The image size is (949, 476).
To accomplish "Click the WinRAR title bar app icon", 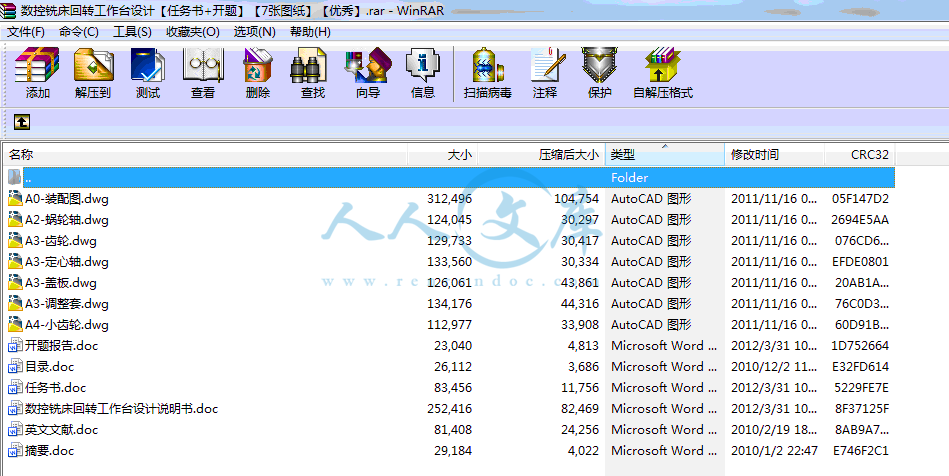I will 8,10.
